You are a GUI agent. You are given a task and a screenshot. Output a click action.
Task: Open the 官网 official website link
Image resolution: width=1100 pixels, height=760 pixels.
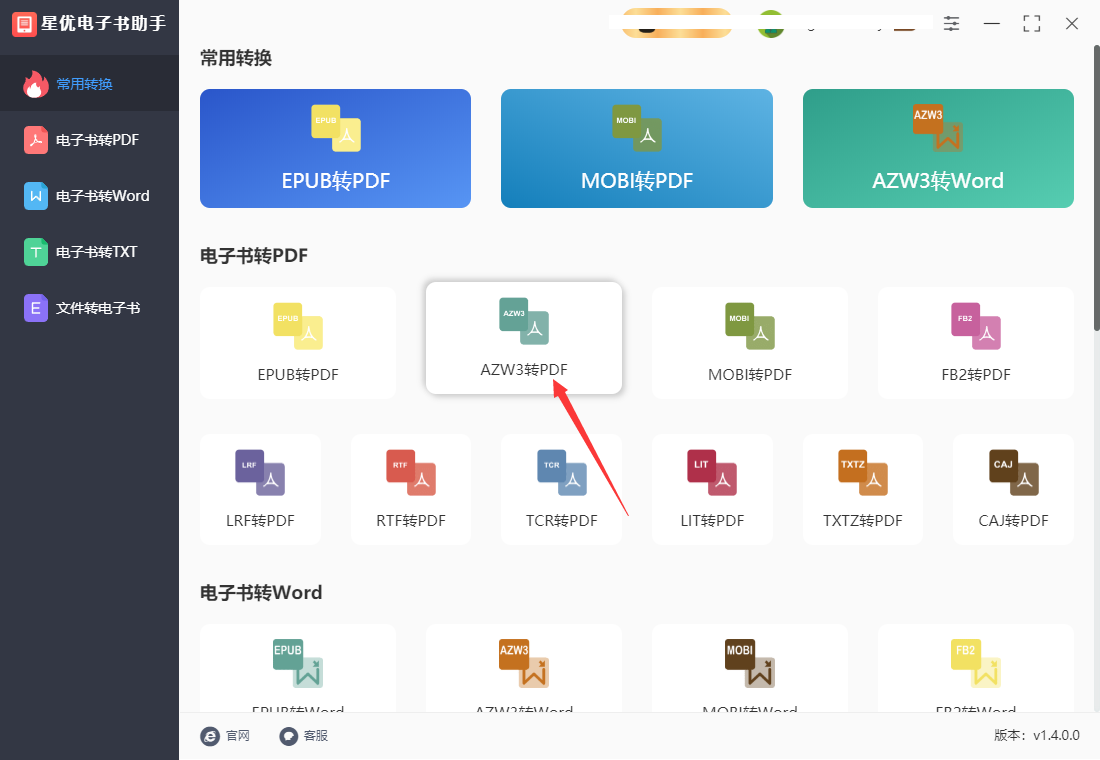pos(238,735)
